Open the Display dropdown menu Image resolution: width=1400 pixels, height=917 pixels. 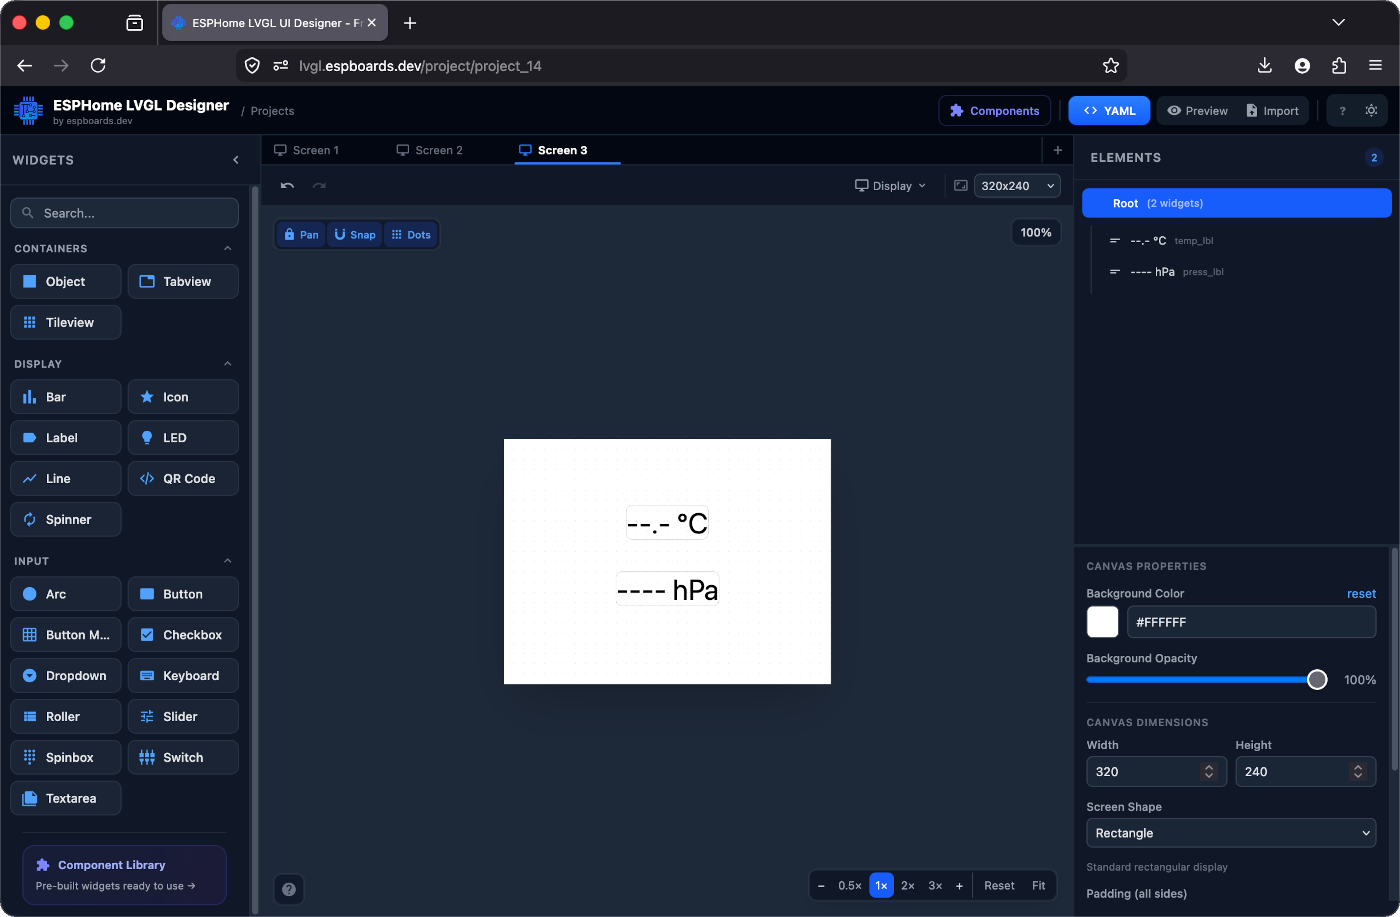[890, 186]
